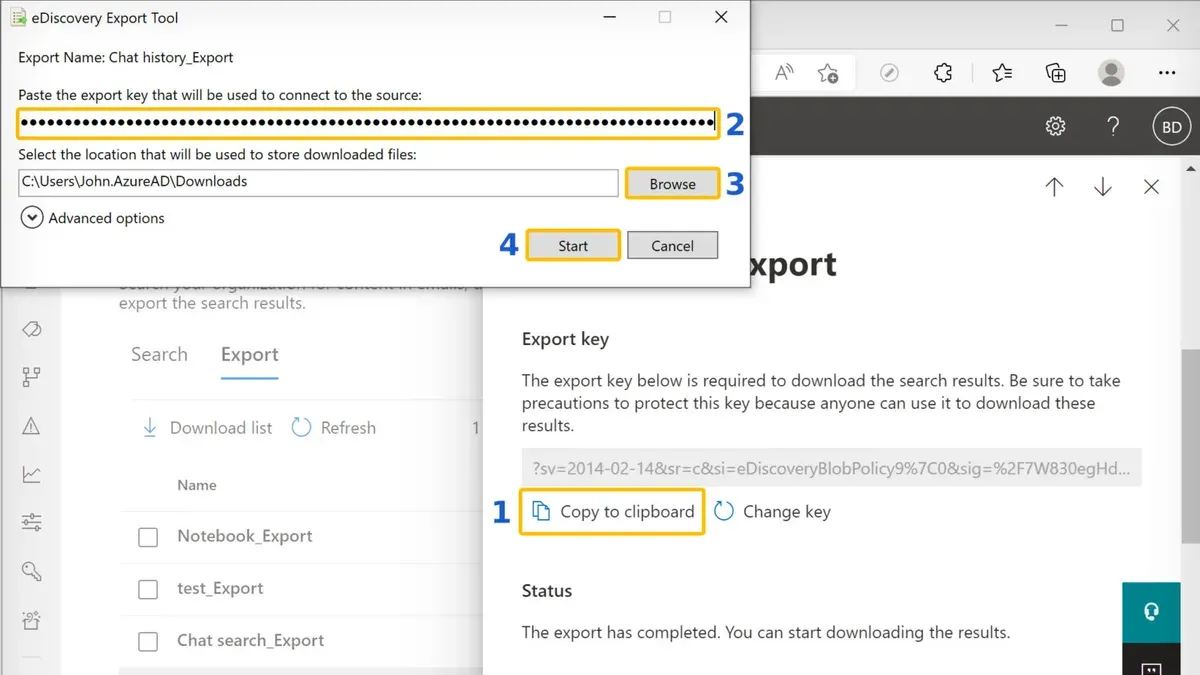The width and height of the screenshot is (1200, 675).
Task: Open content search icon in left sidebar
Action: [x=31, y=571]
